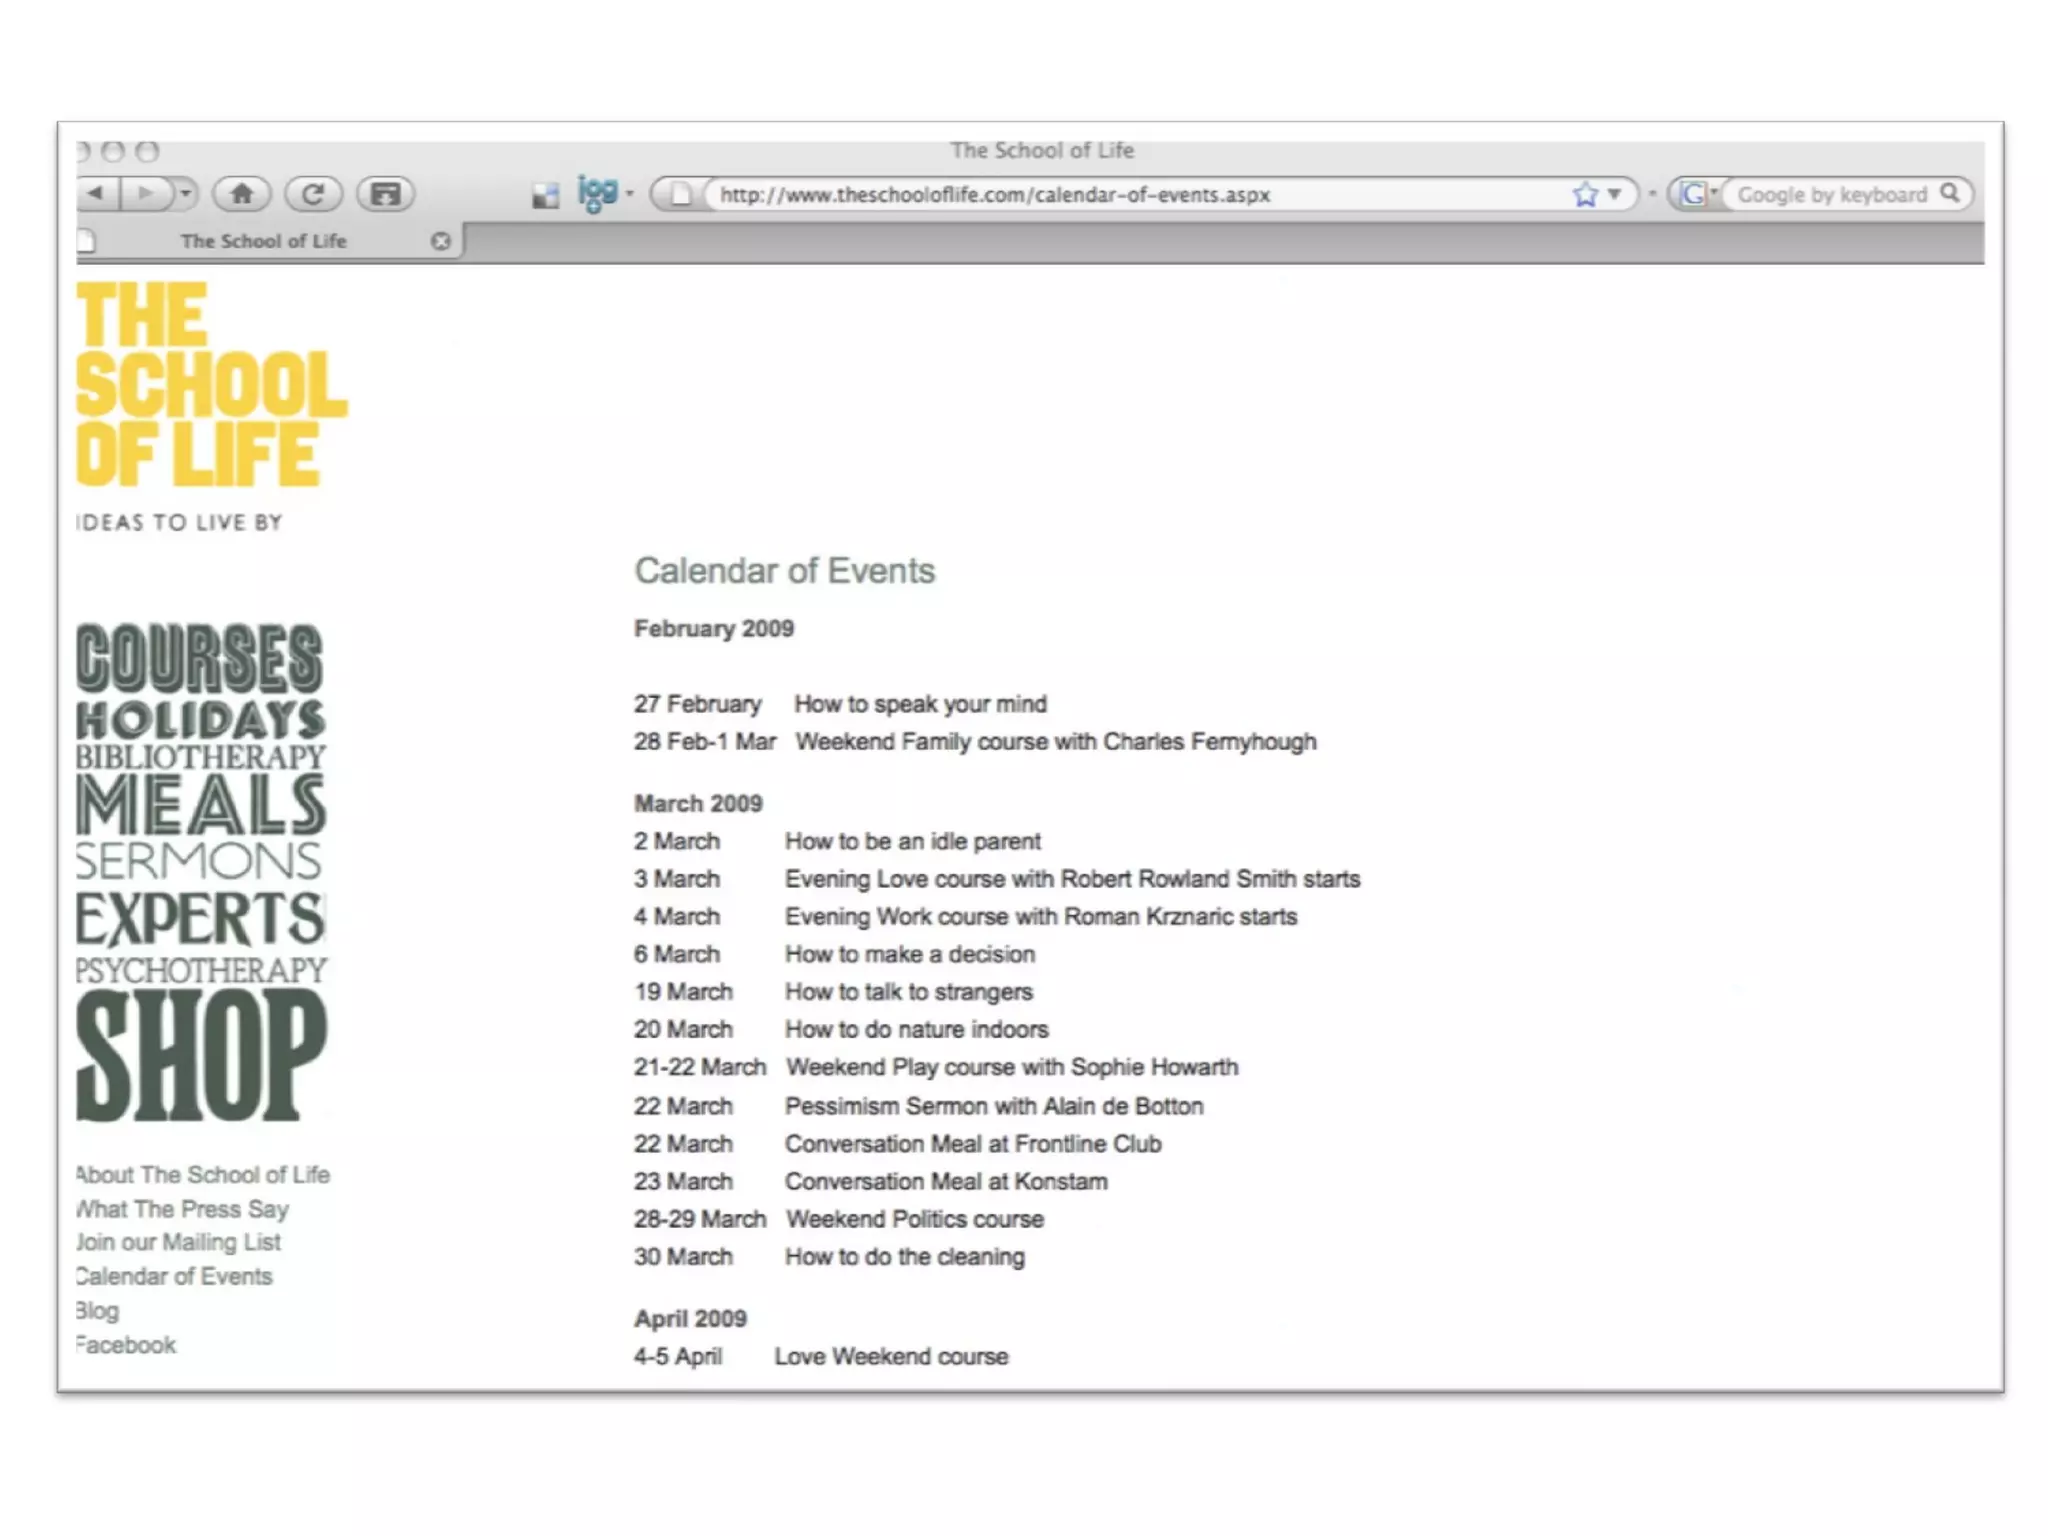Screen dimensions: 2048x1536
Task: Reload the page with refresh icon
Action: [313, 194]
